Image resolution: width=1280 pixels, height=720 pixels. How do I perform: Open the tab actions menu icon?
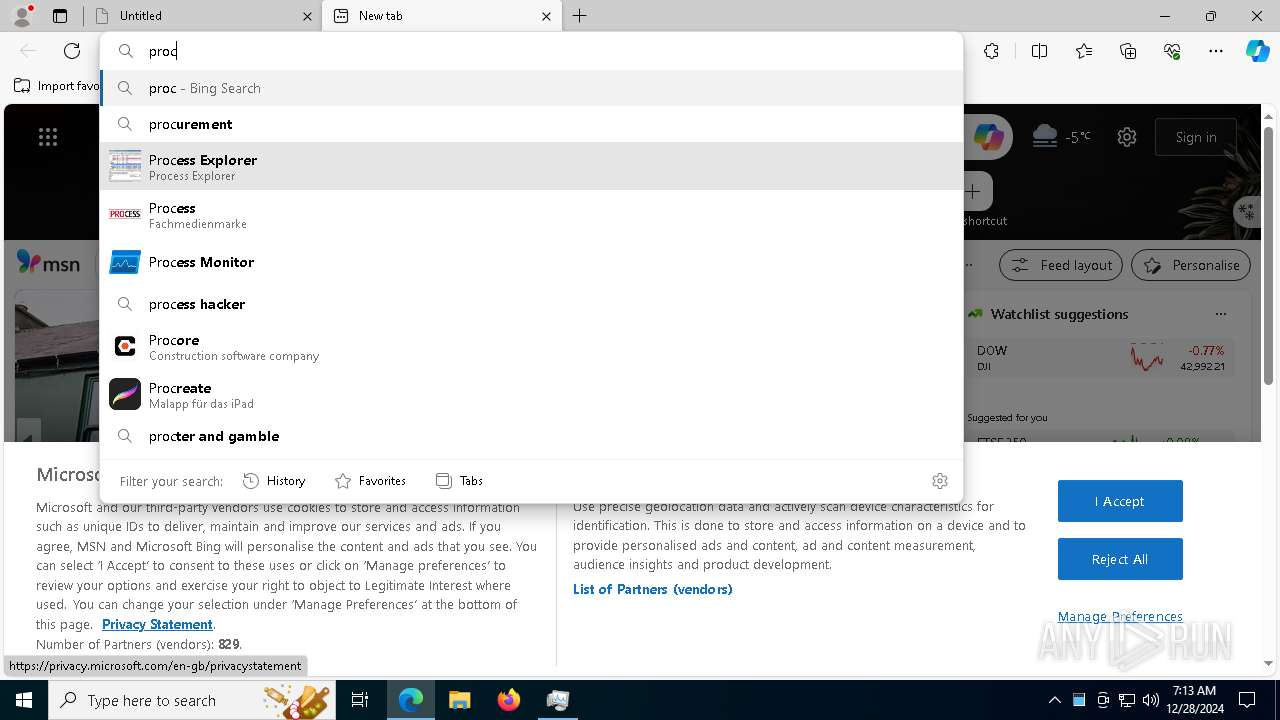point(60,16)
